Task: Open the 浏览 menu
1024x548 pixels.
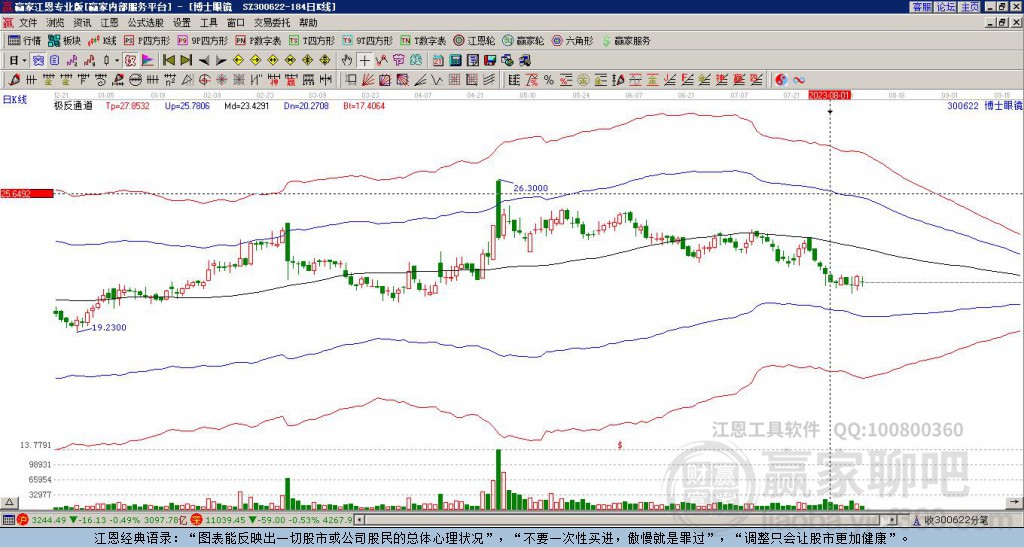Action: [x=56, y=23]
